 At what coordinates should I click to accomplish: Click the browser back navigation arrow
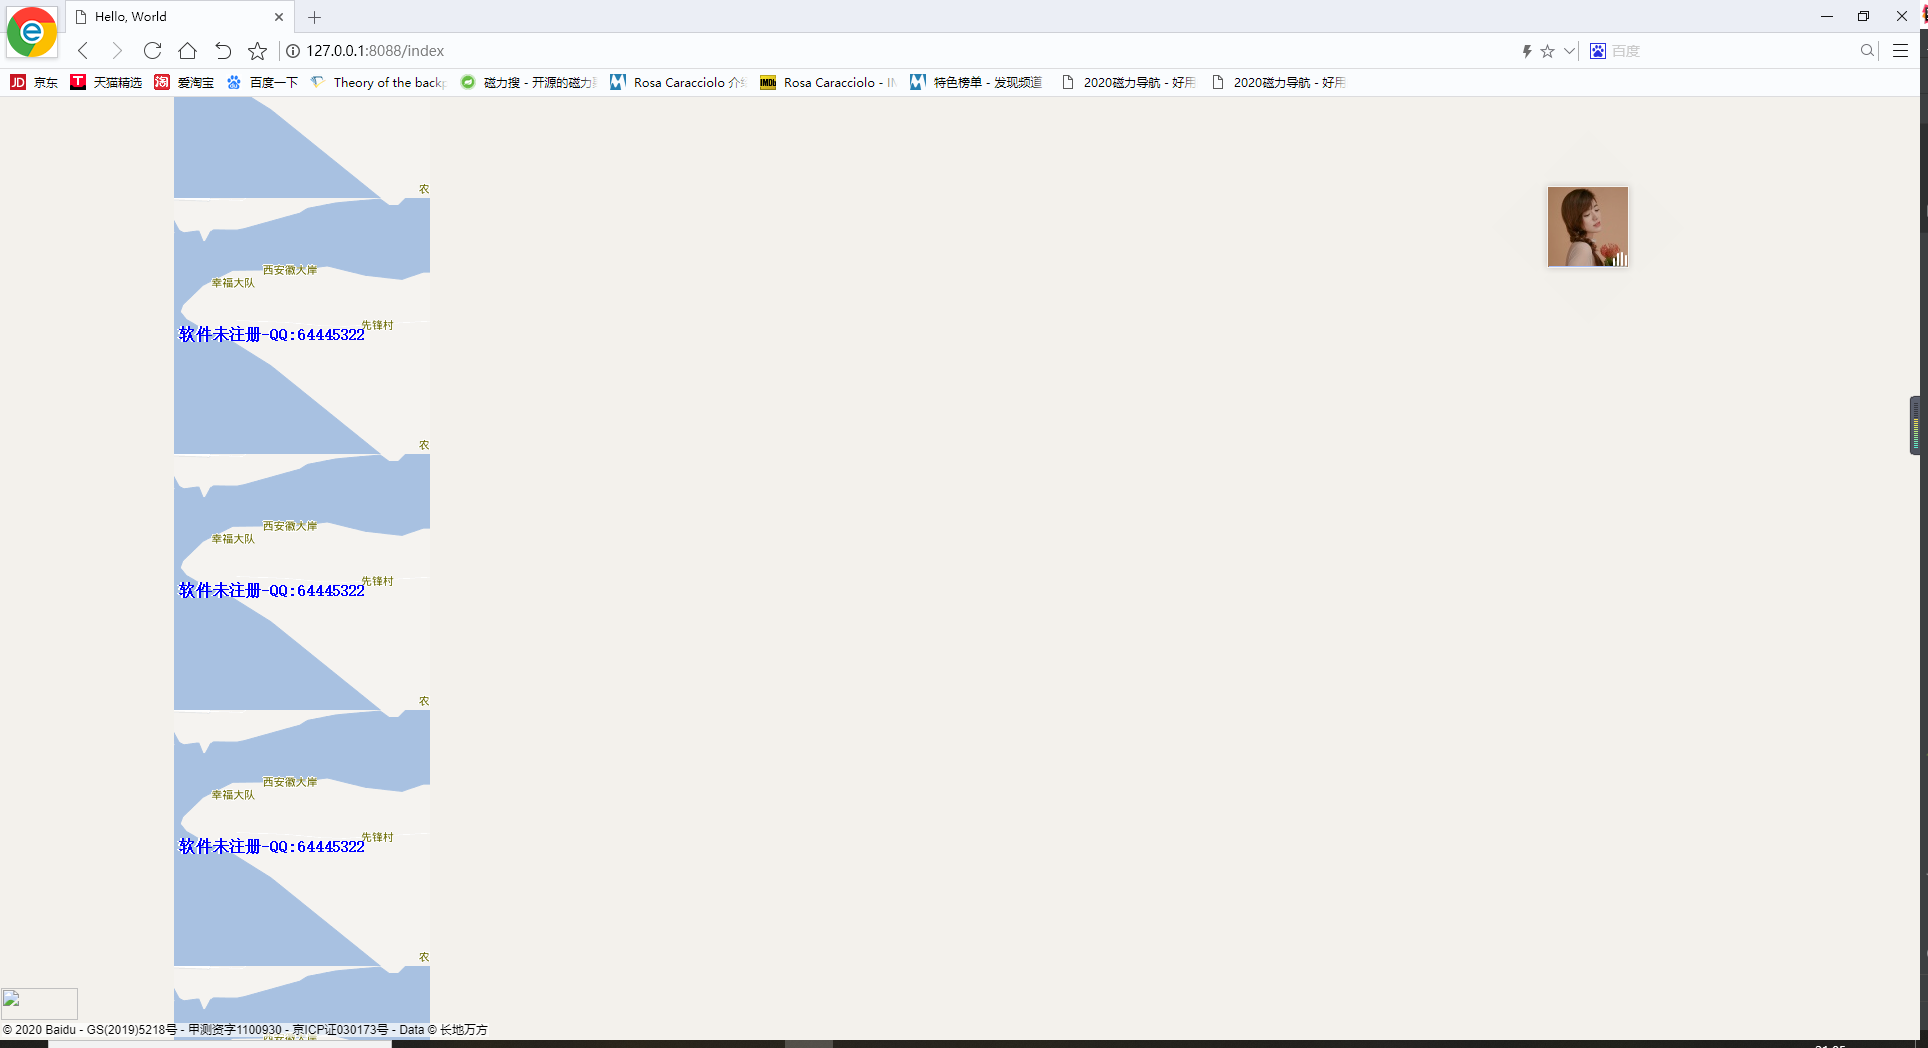click(82, 50)
